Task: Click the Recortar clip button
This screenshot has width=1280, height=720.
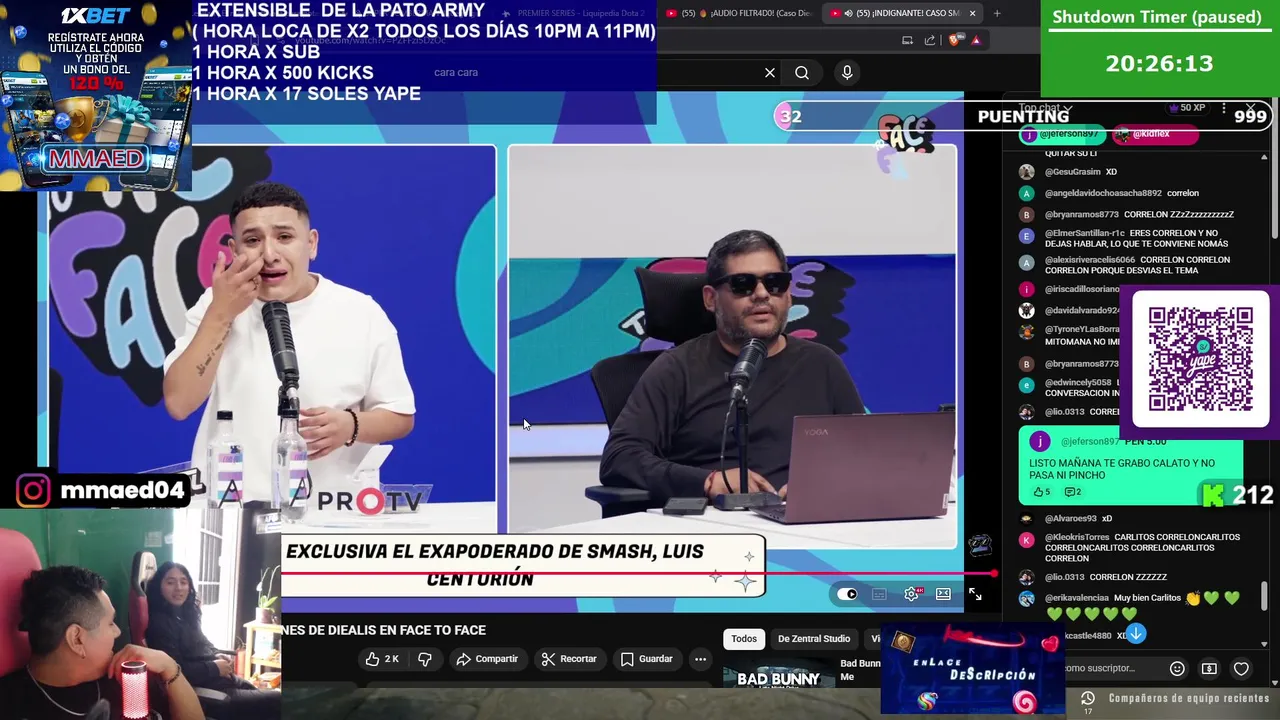Action: [x=569, y=659]
